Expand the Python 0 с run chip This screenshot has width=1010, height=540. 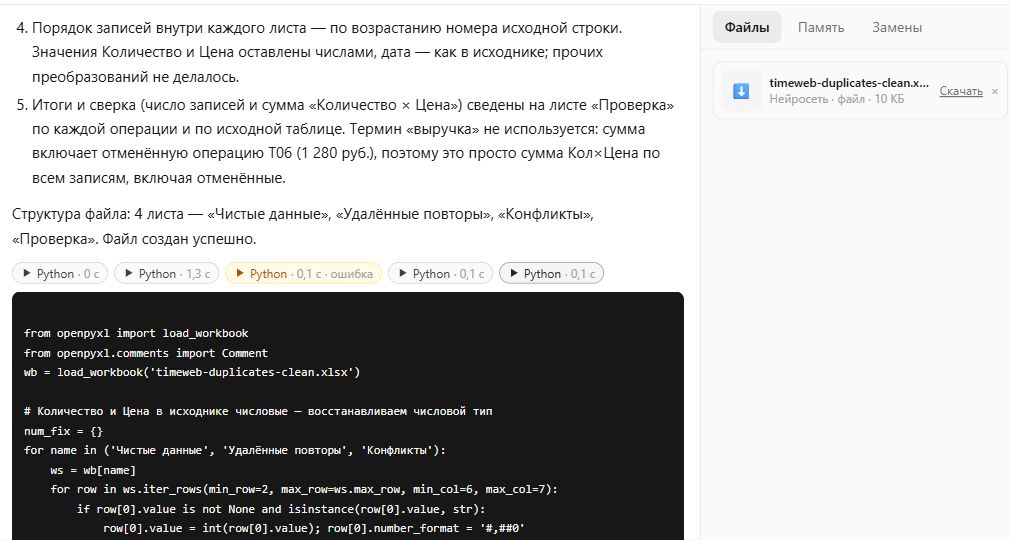click(60, 273)
